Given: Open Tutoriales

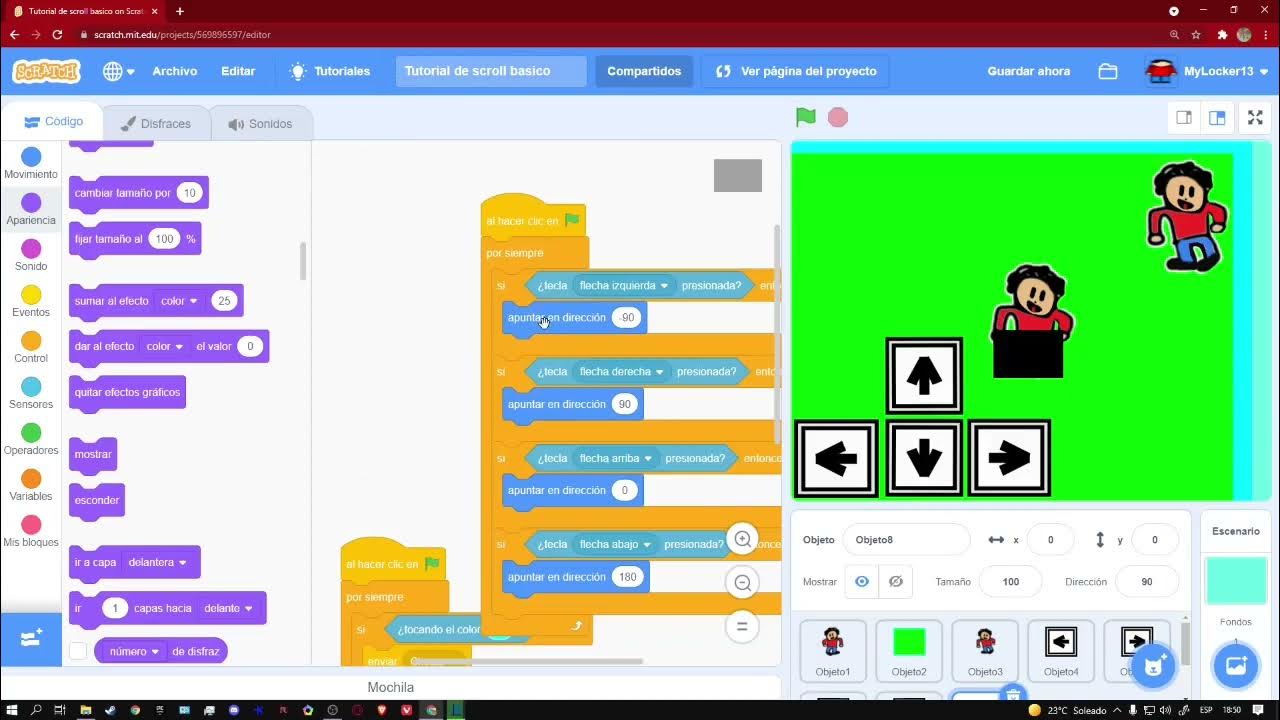Looking at the screenshot, I should pyautogui.click(x=330, y=71).
